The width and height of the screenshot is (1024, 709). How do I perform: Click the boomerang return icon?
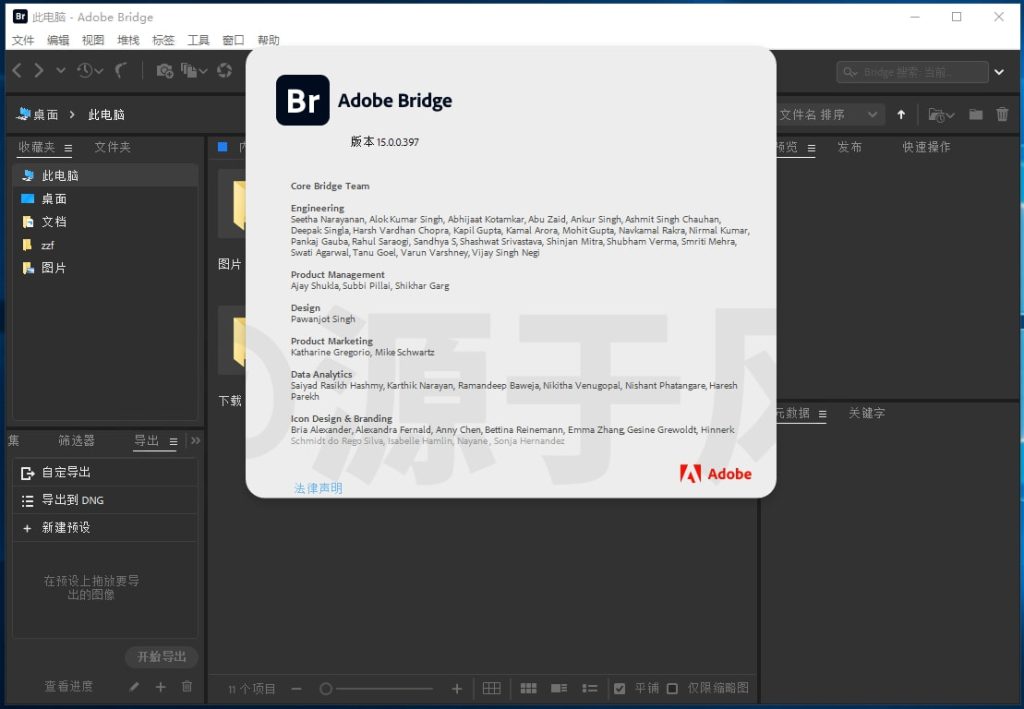pos(121,71)
